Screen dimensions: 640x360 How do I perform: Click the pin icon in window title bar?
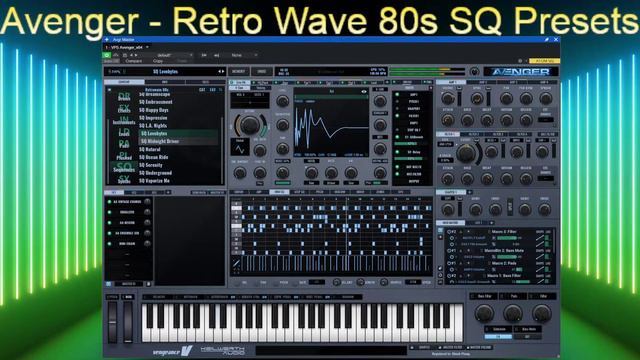[547, 40]
